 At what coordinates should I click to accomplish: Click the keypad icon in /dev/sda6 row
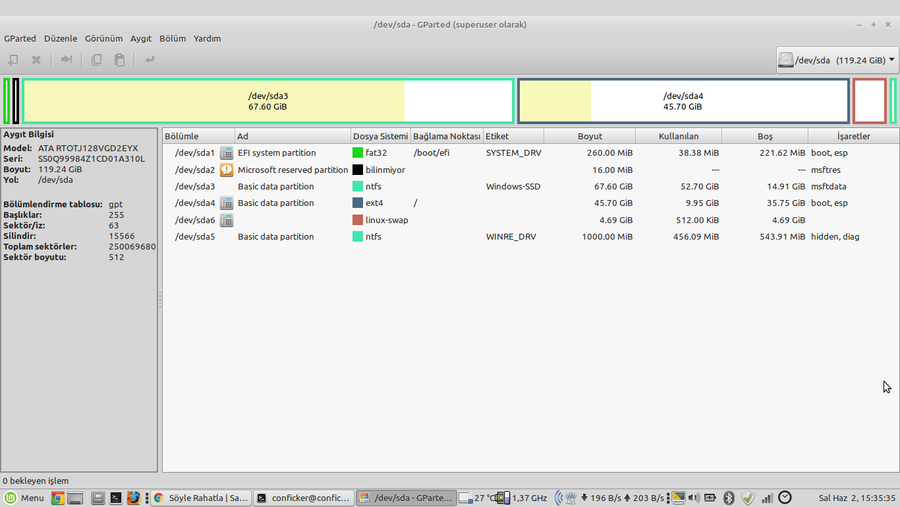pyautogui.click(x=227, y=220)
